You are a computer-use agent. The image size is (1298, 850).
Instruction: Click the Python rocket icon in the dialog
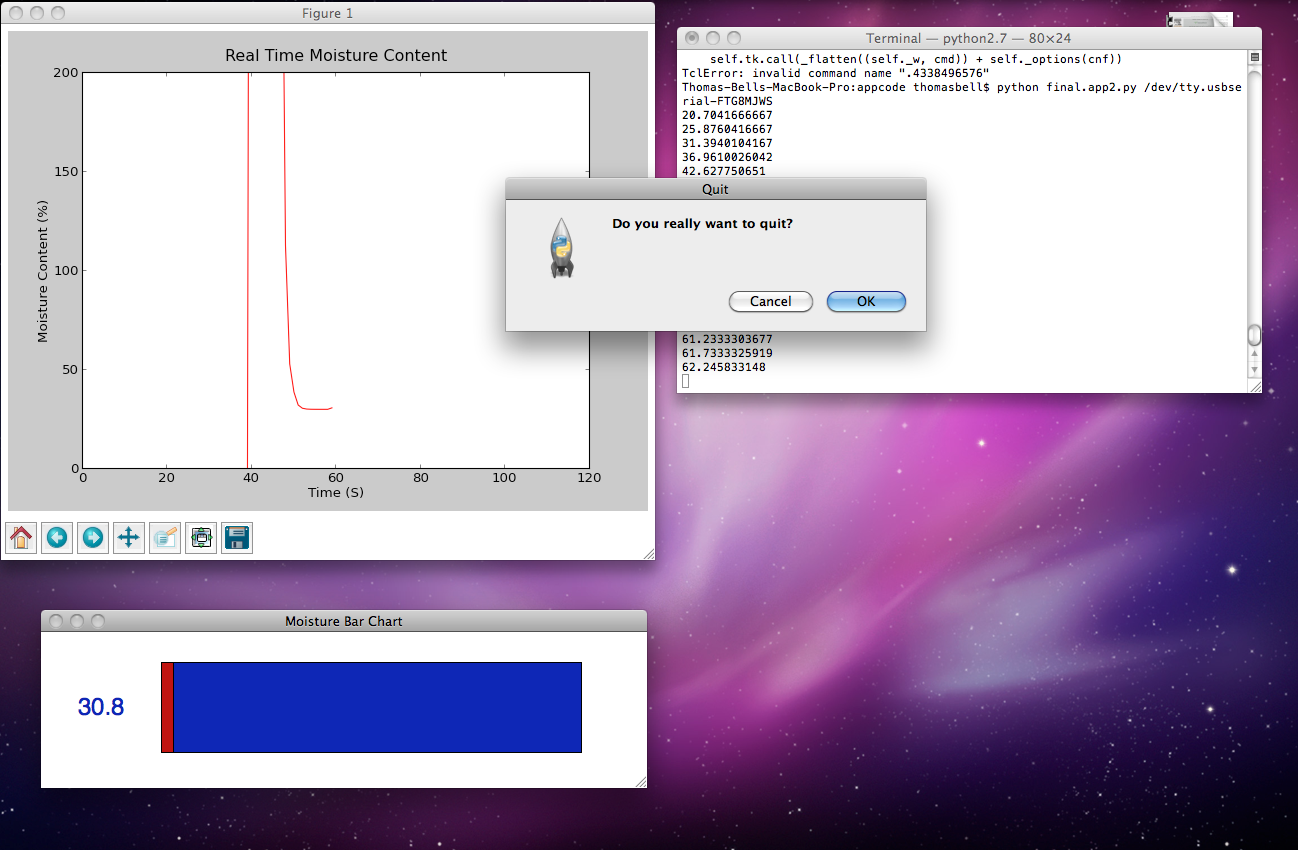pos(561,247)
